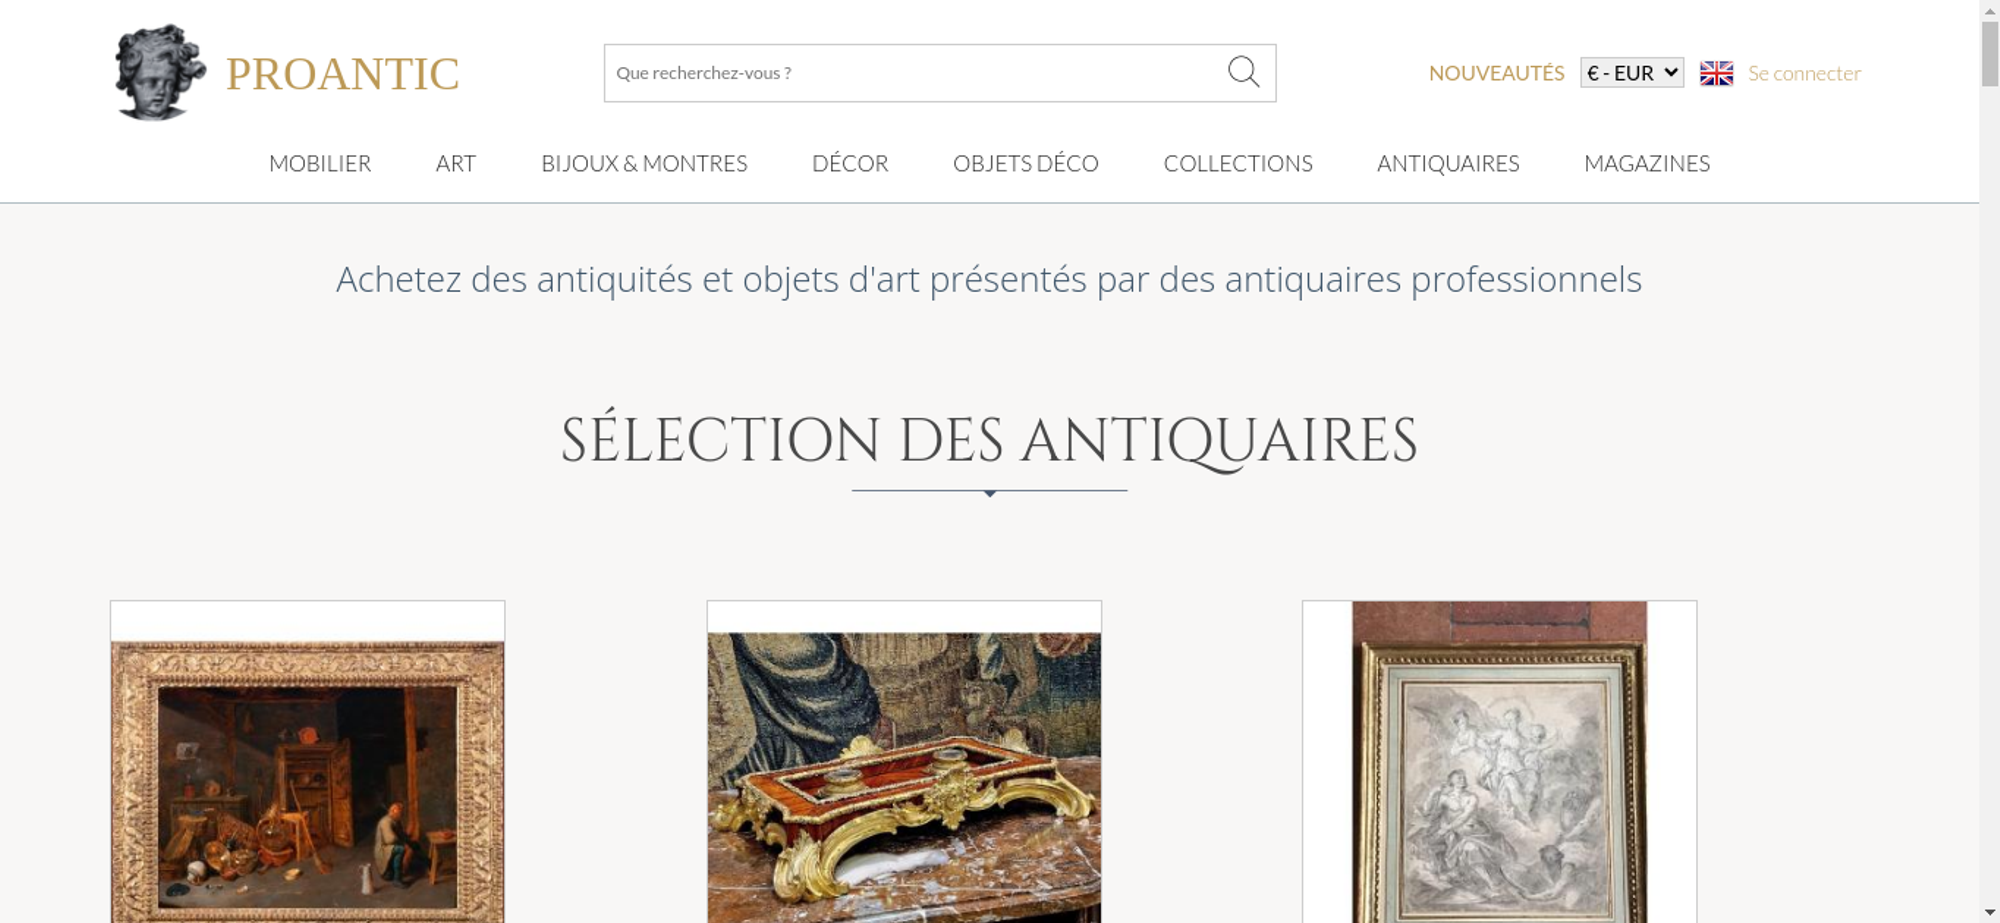Image resolution: width=2000 pixels, height=923 pixels.
Task: Open the Bijoux & Montres menu
Action: point(644,164)
